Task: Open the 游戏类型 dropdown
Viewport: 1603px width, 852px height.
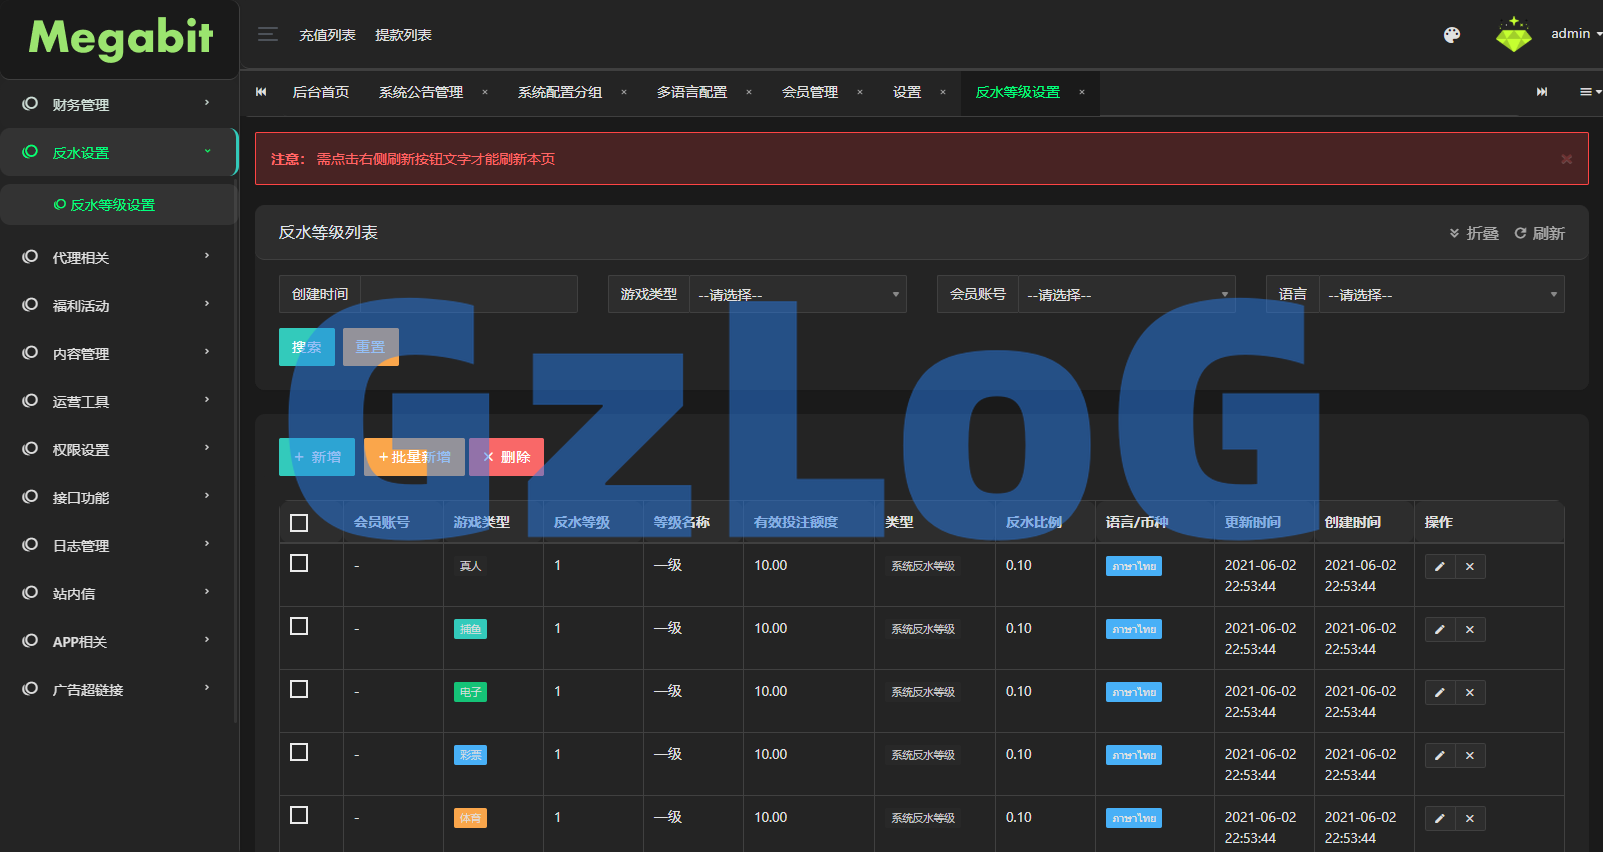Action: (797, 295)
